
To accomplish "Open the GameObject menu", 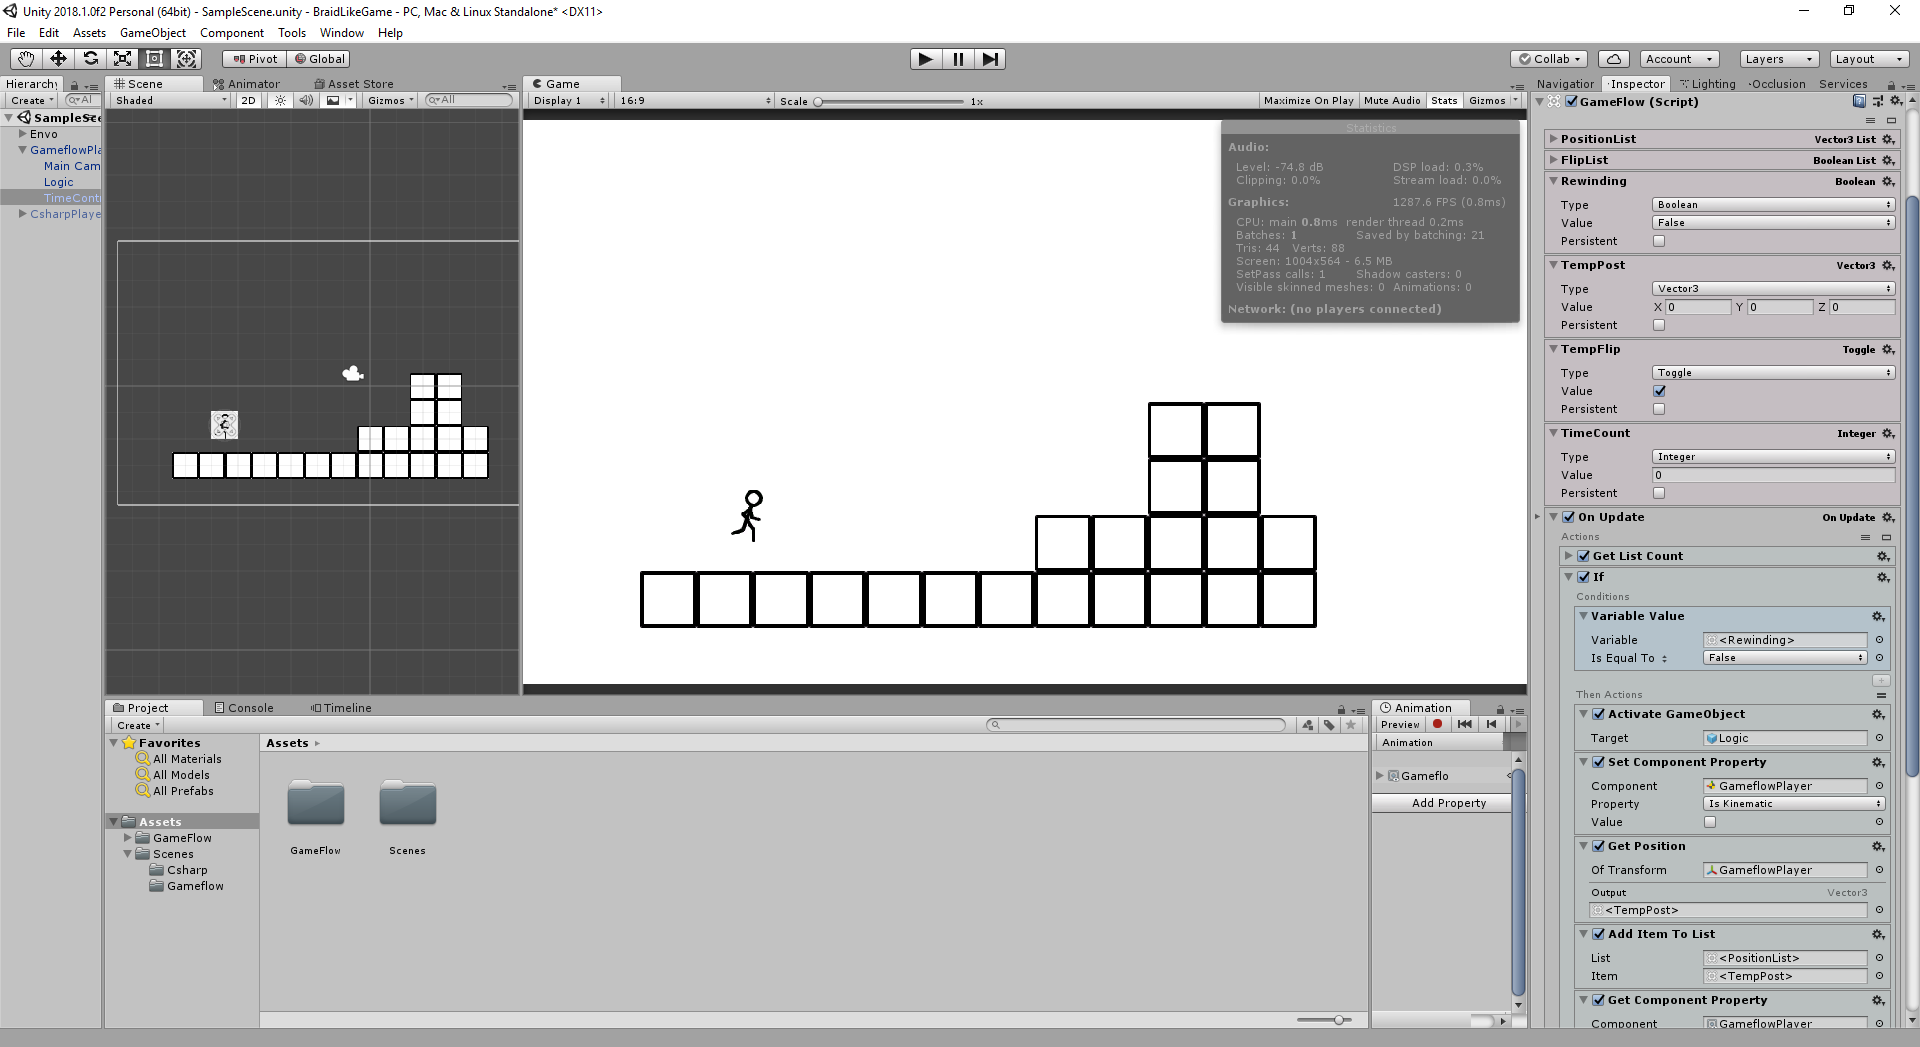I will pyautogui.click(x=153, y=33).
